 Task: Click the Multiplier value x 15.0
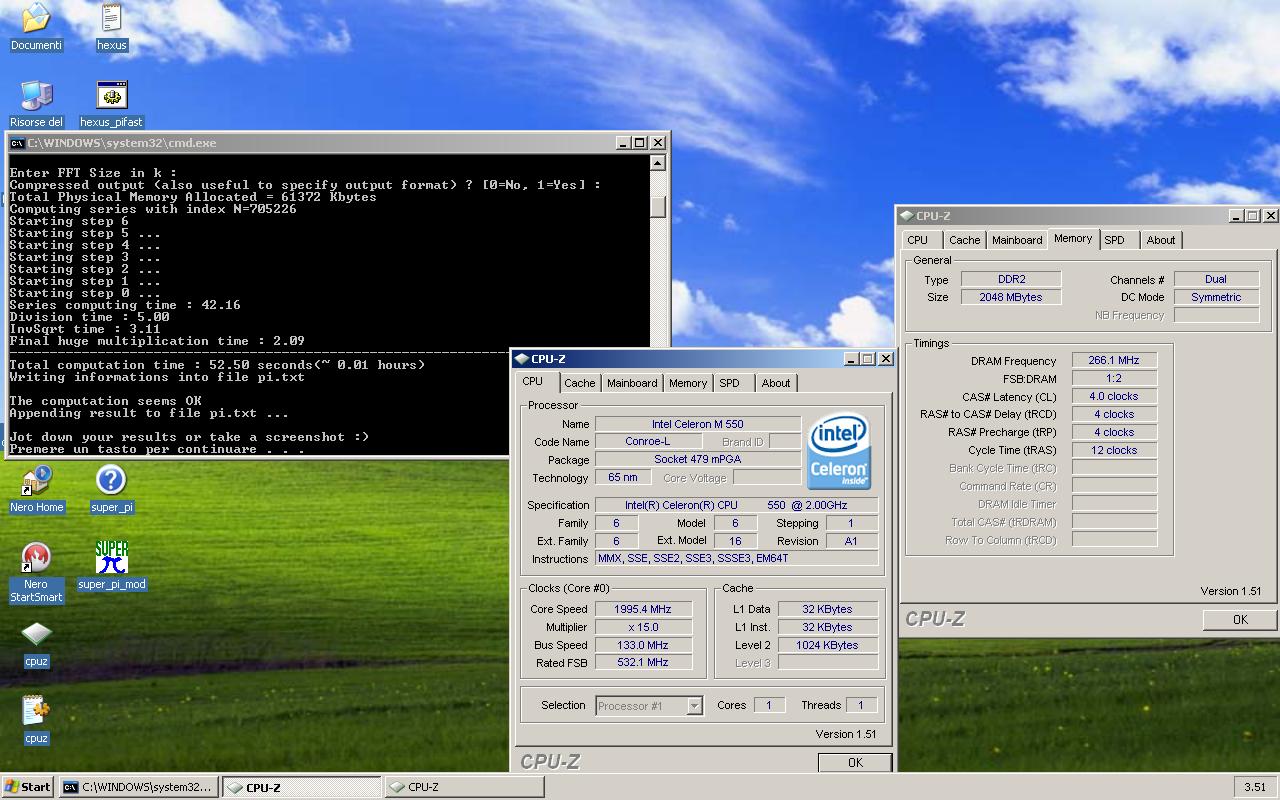[x=643, y=627]
